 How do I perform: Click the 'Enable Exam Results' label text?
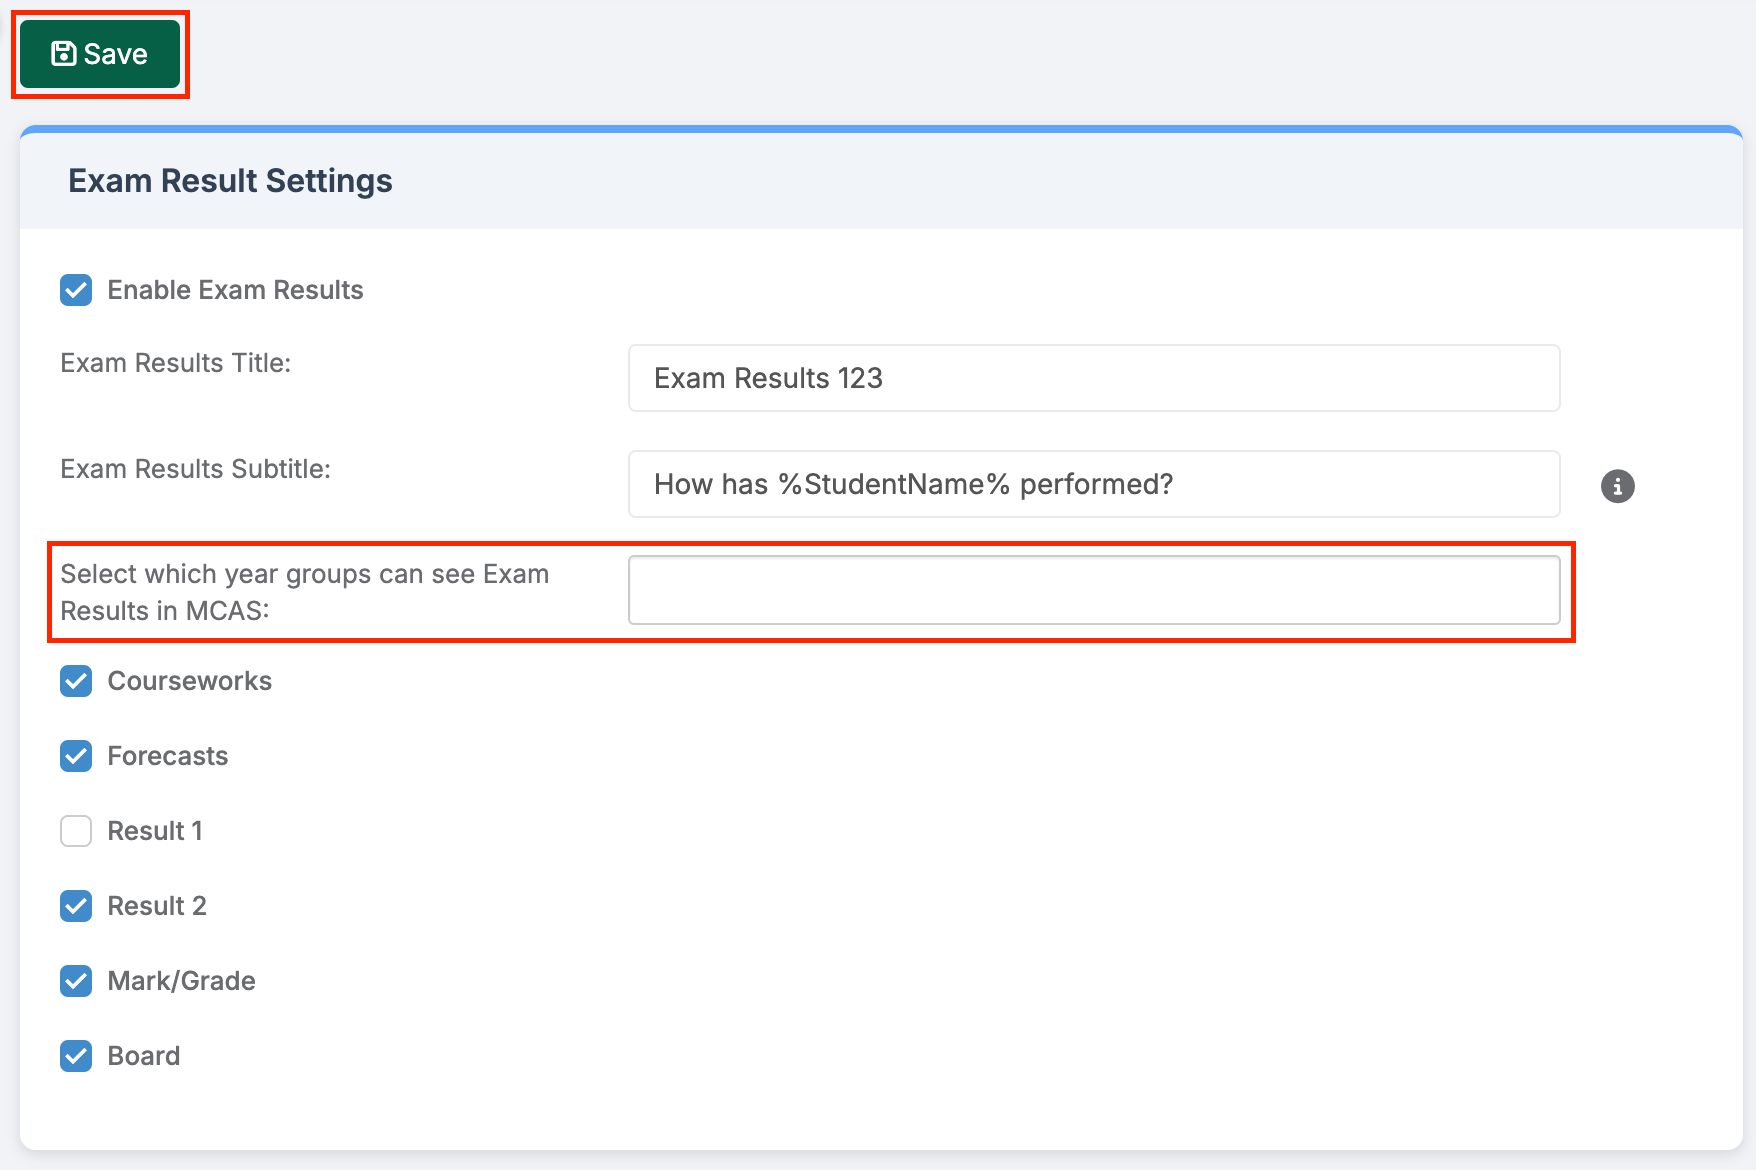pyautogui.click(x=235, y=290)
